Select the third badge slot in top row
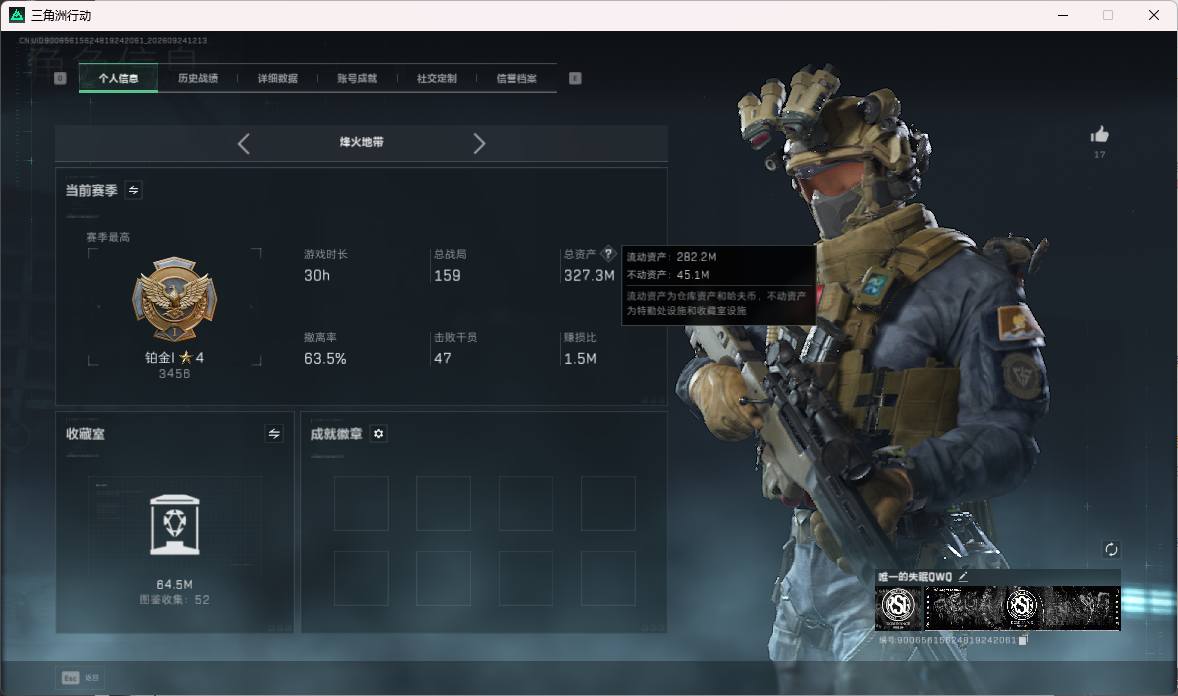1178x696 pixels. pos(526,503)
